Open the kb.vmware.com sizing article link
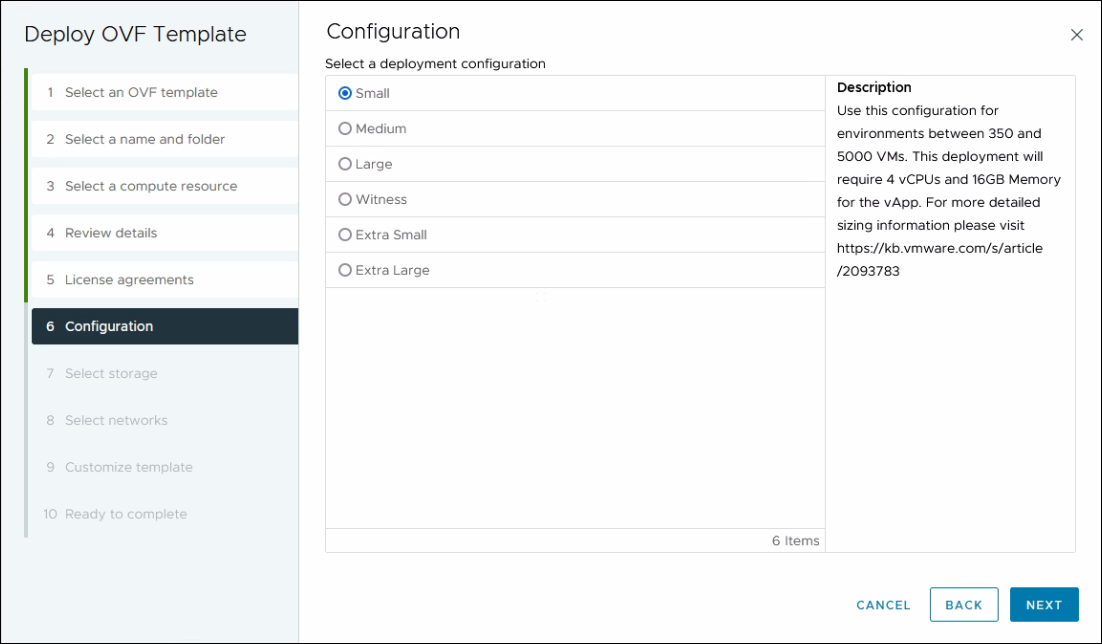1102x644 pixels. click(941, 248)
